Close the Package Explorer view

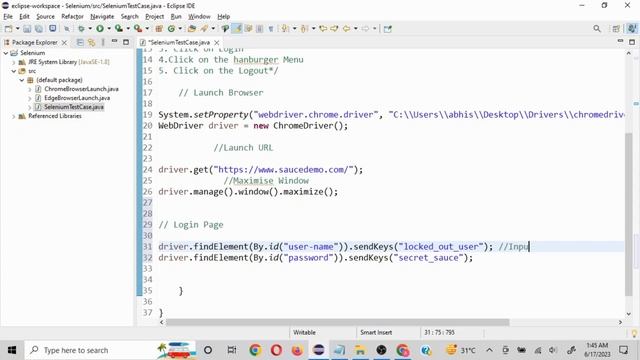[64, 42]
